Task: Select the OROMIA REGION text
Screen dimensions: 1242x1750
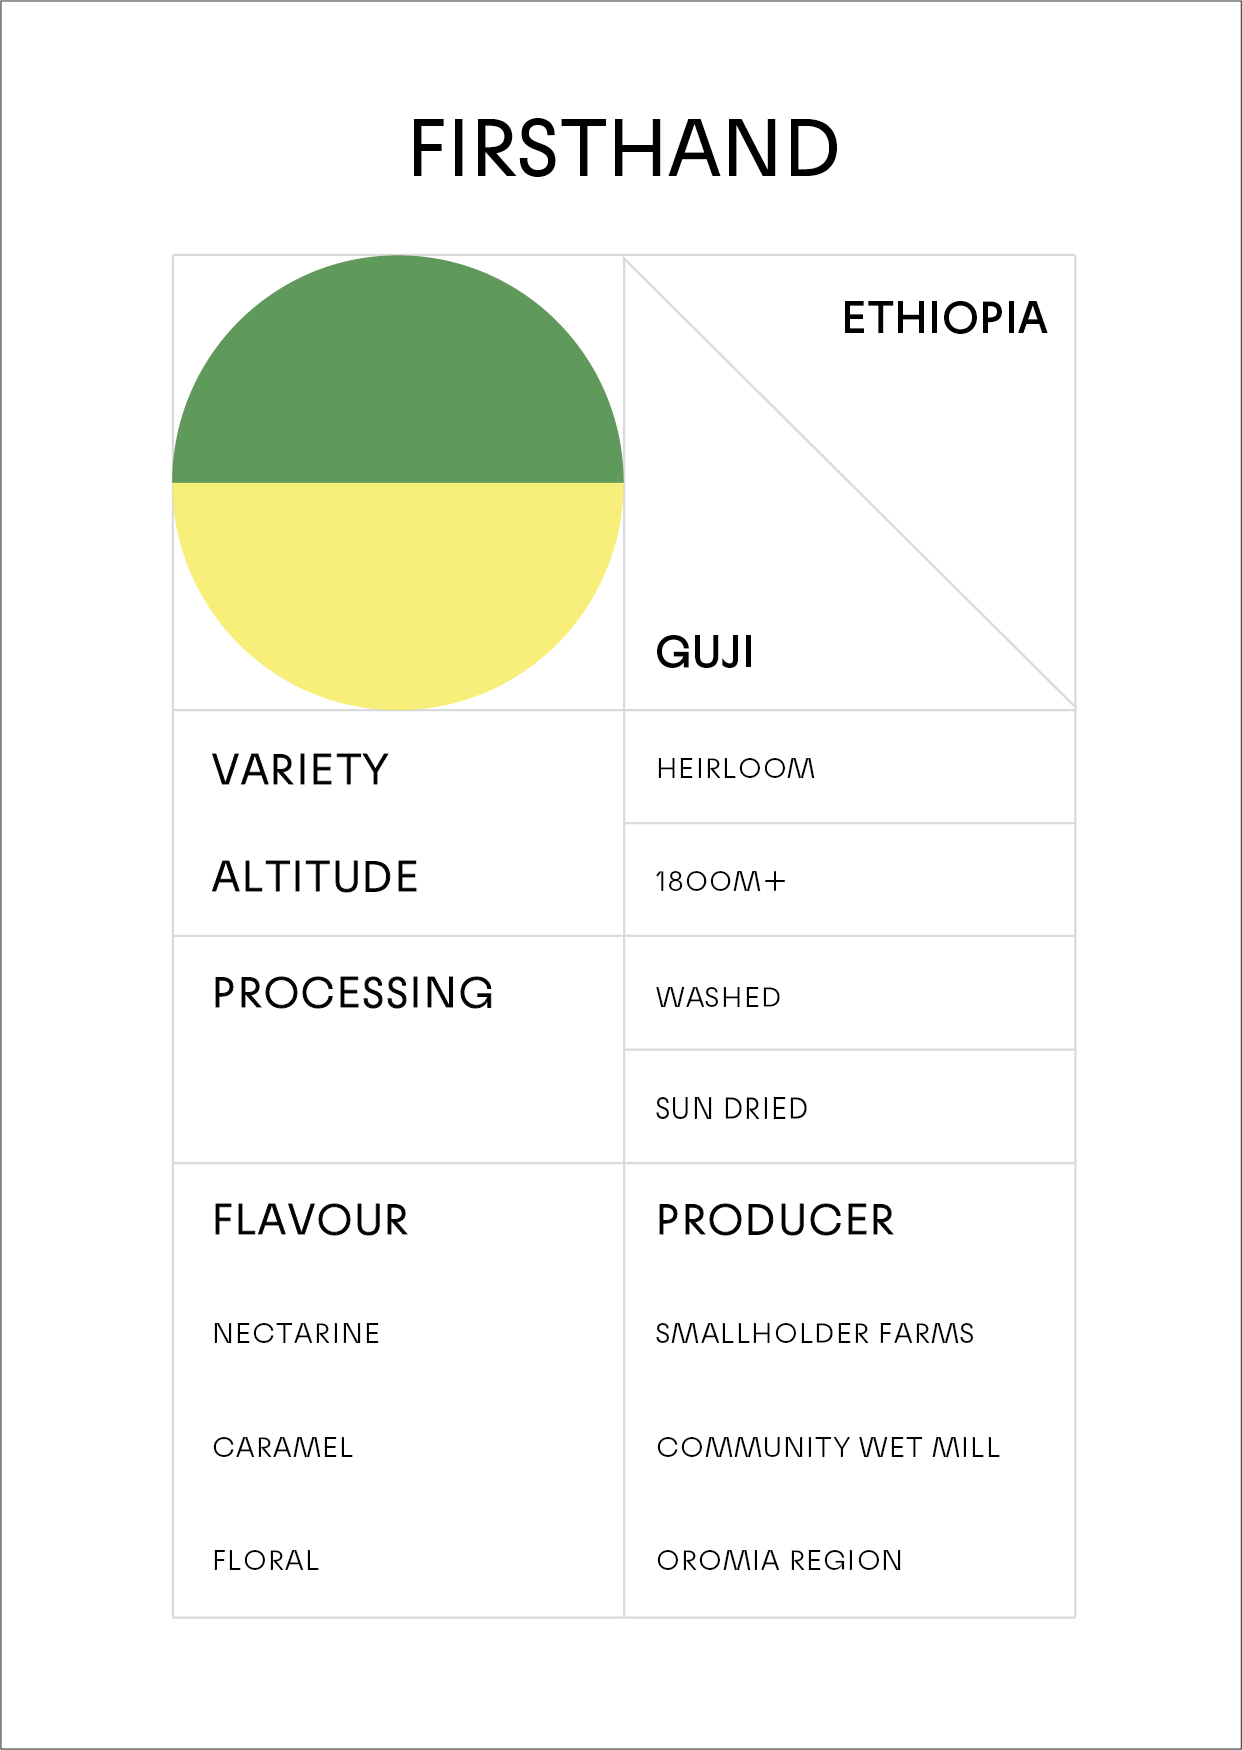Action: pyautogui.click(x=779, y=1560)
